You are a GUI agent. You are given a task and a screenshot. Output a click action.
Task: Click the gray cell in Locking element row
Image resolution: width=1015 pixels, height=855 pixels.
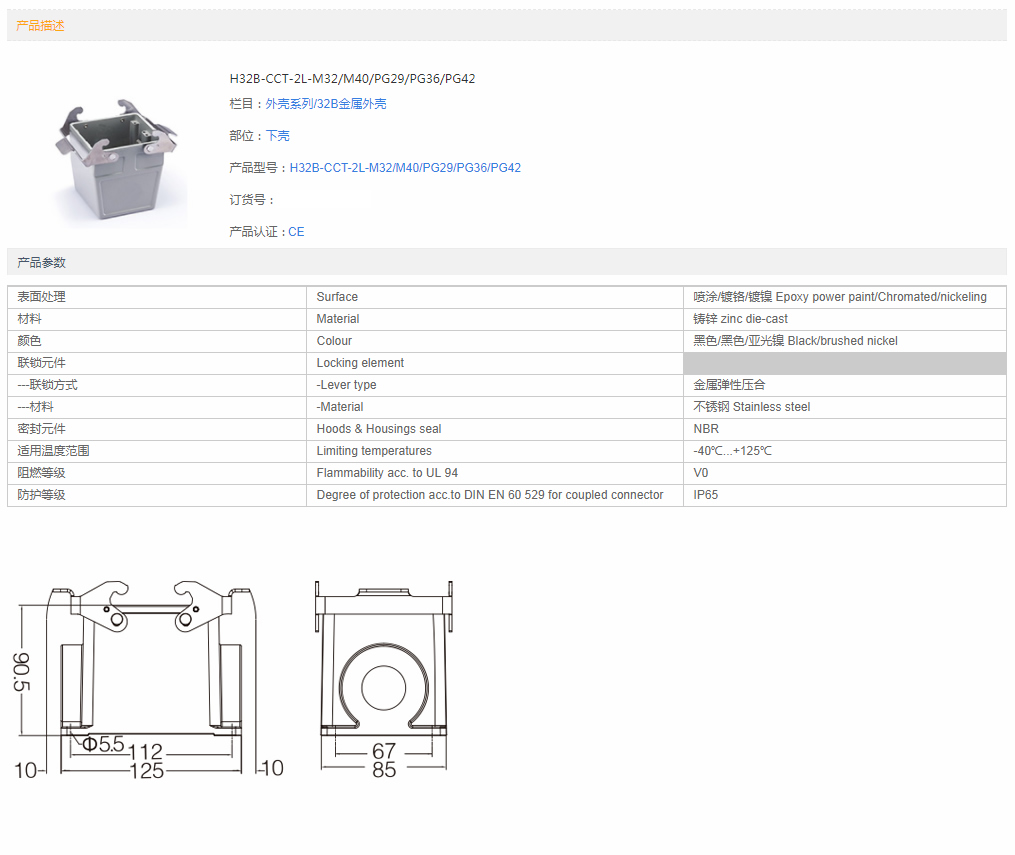point(844,363)
